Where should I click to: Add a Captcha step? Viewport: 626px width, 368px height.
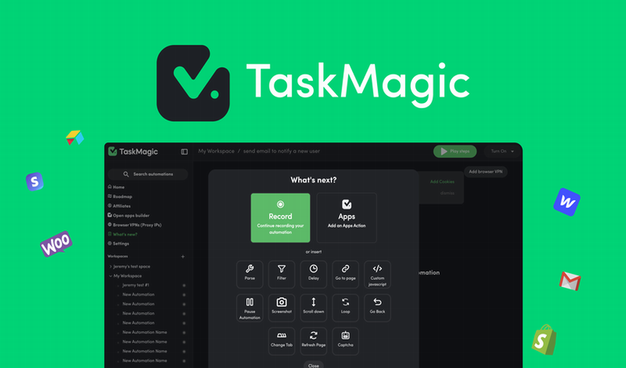(x=345, y=341)
